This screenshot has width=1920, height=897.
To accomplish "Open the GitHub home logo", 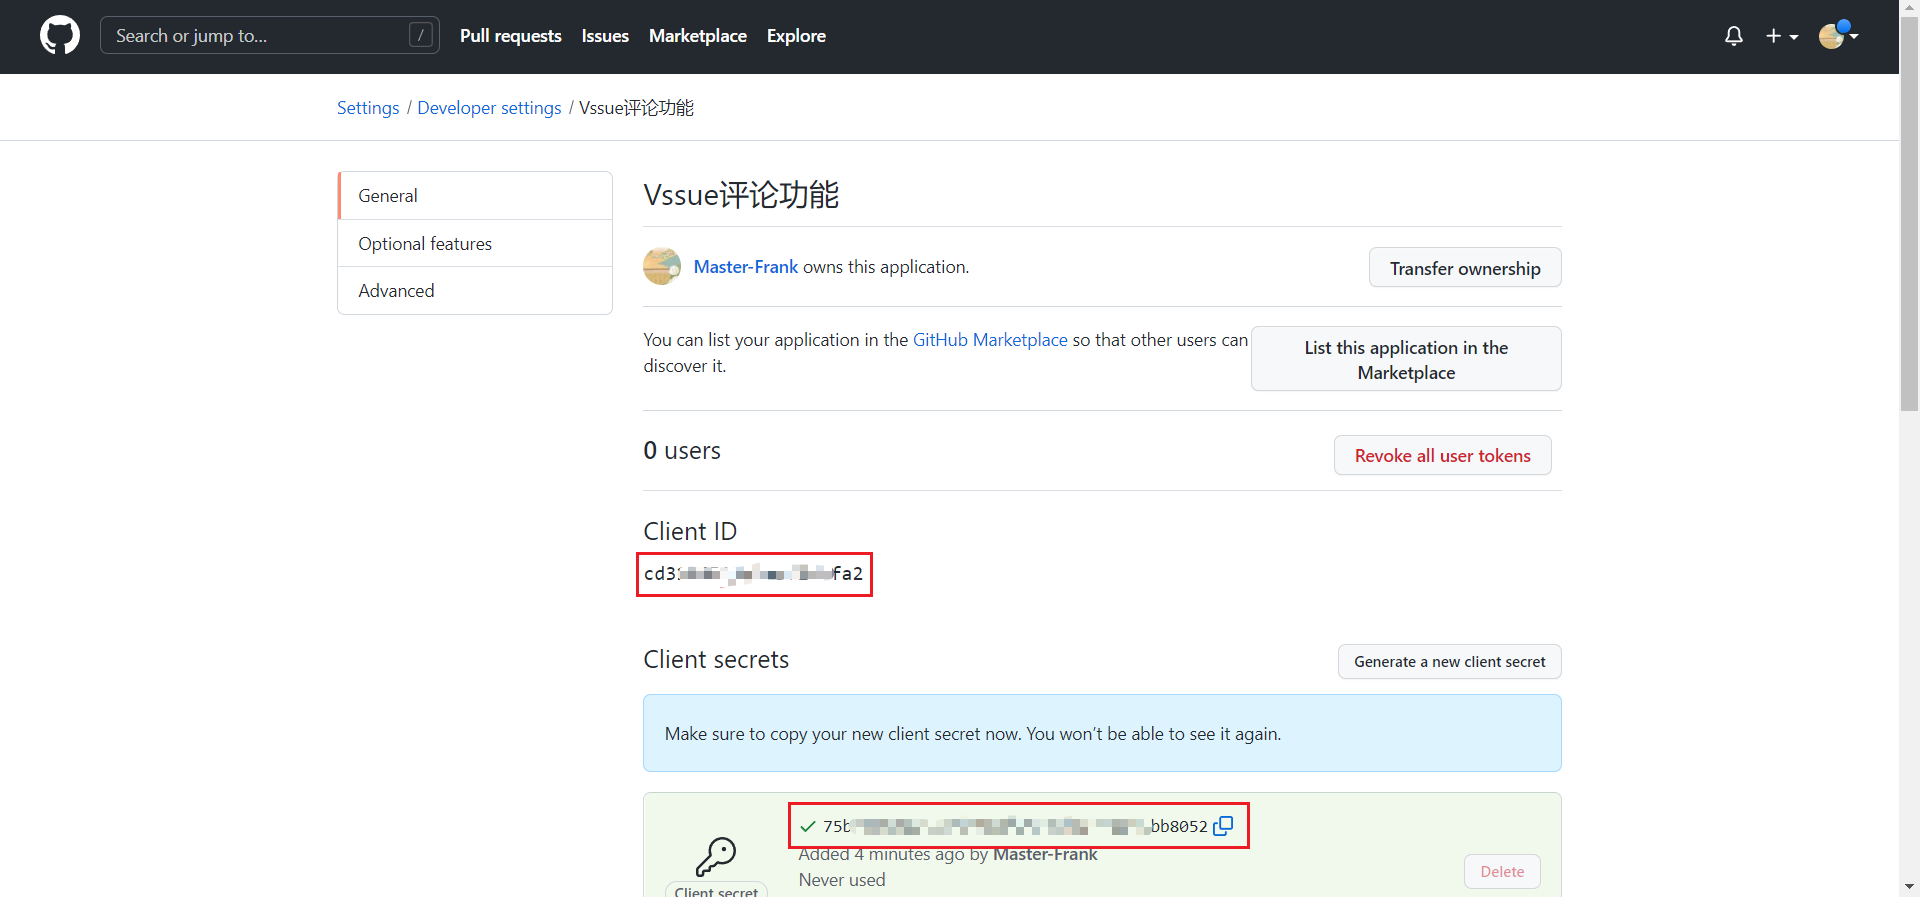I will click(x=60, y=35).
